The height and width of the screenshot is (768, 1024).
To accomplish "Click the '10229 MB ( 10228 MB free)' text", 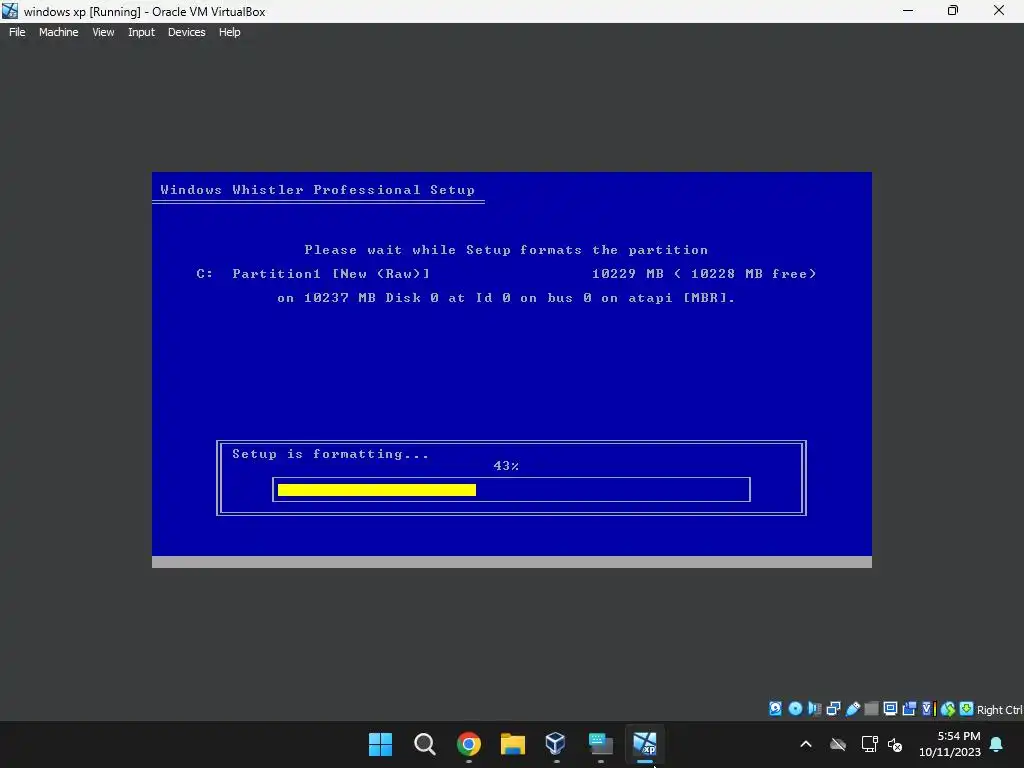I will (704, 274).
